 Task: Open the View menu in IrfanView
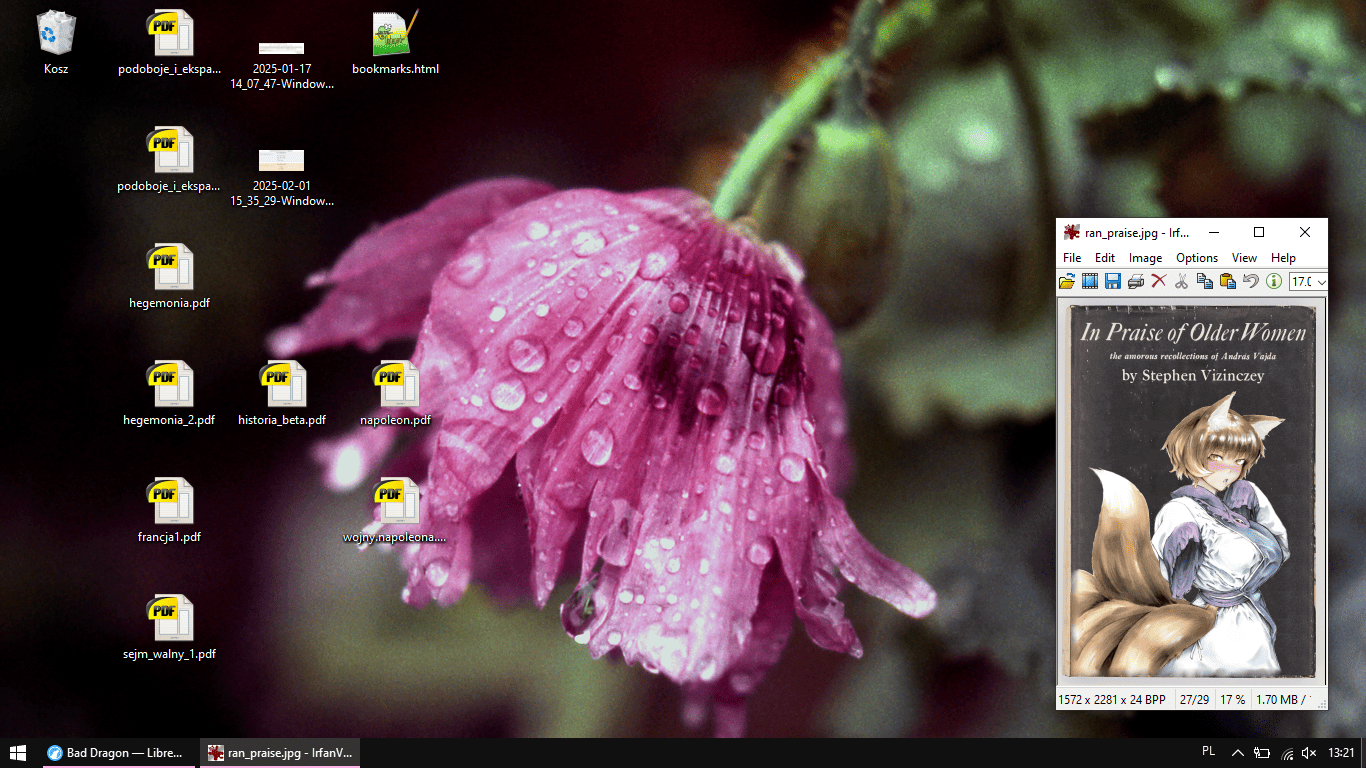coord(1244,258)
